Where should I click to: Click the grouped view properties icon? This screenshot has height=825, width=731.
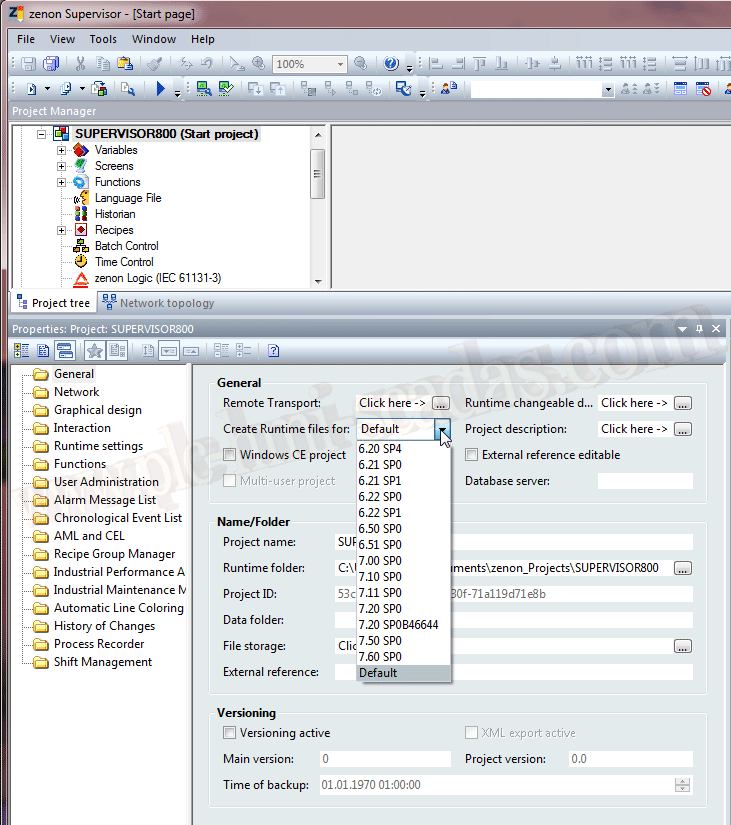coord(21,350)
